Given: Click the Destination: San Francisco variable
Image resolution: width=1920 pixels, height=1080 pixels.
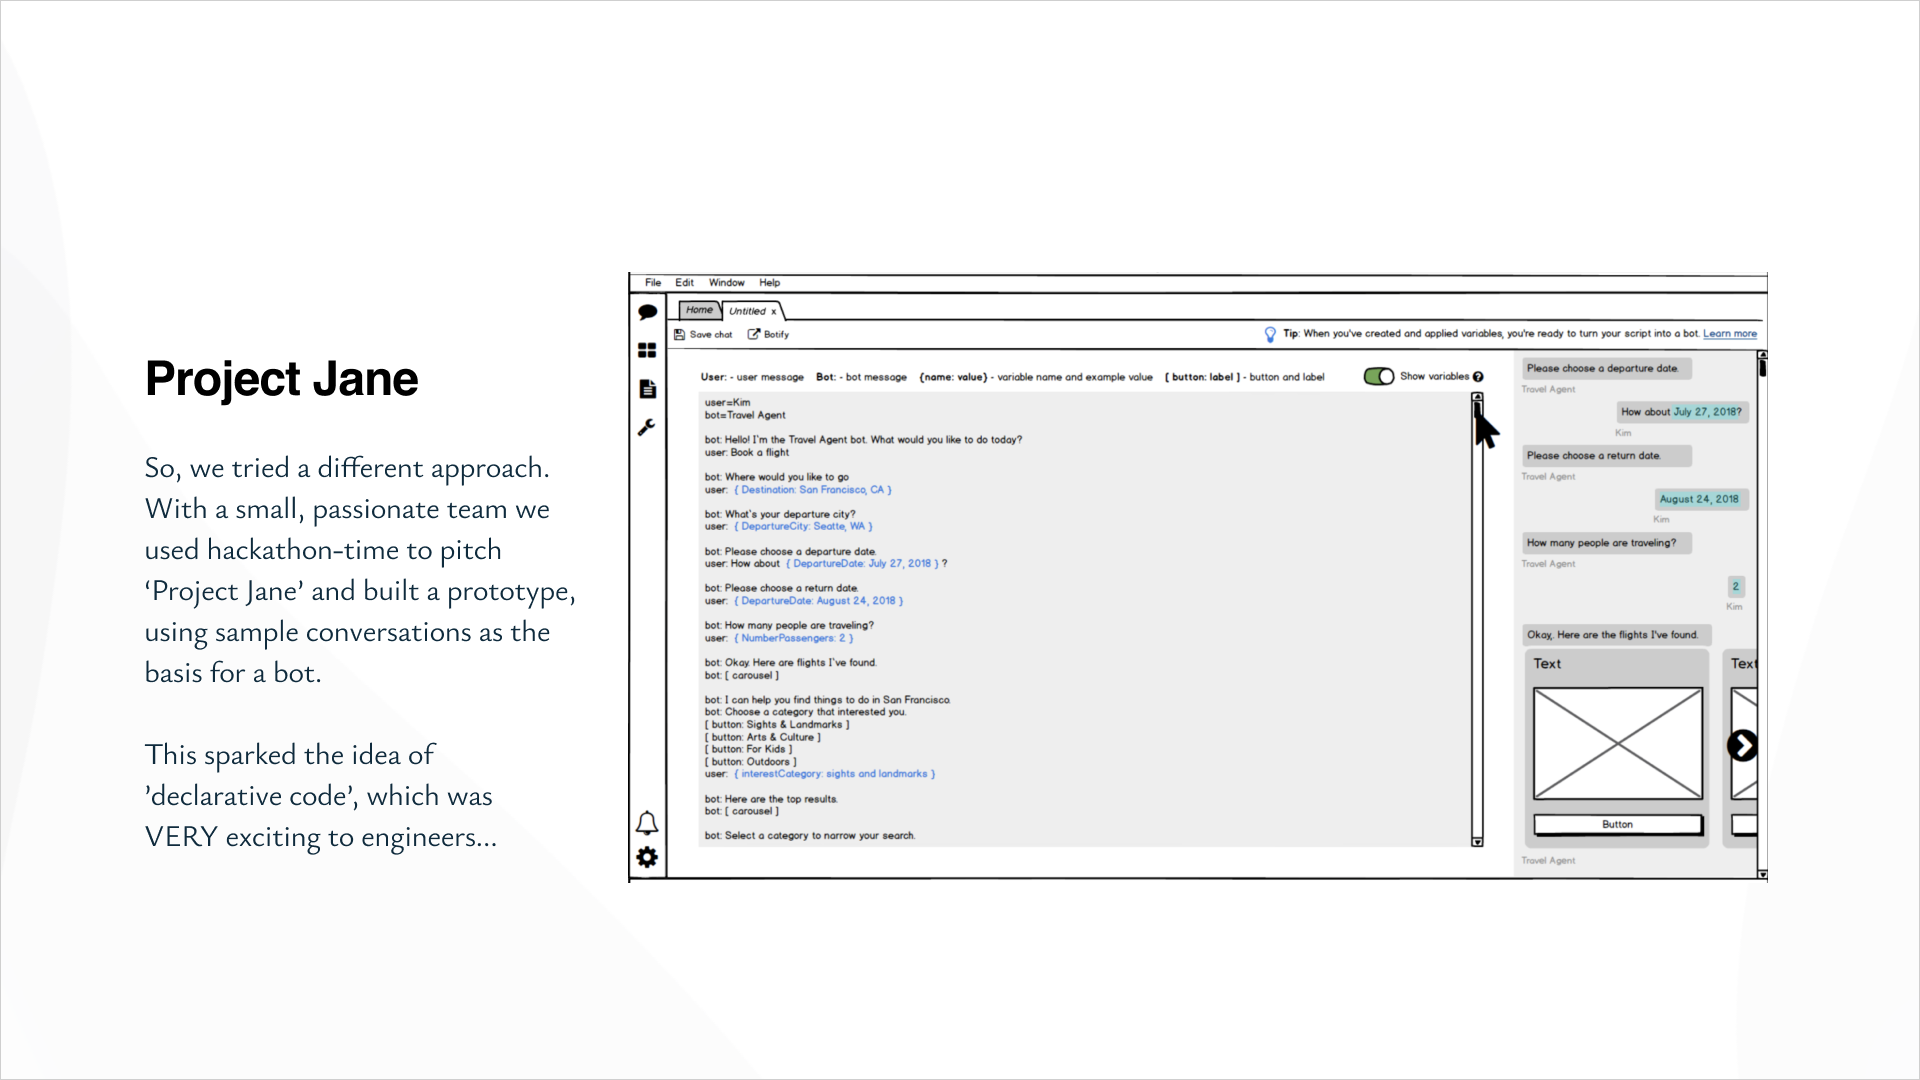Looking at the screenshot, I should pos(813,490).
